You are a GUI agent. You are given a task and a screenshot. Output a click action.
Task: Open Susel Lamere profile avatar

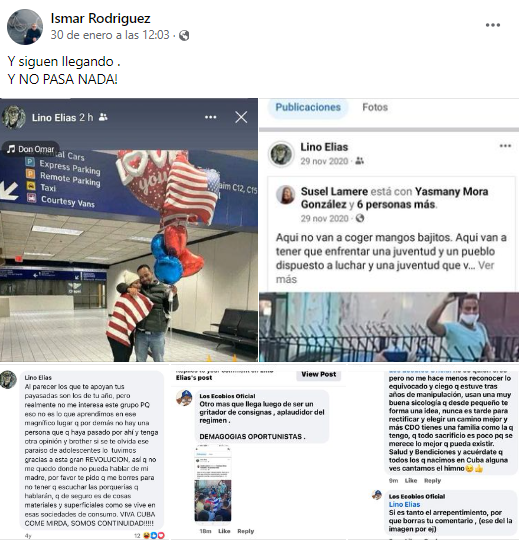click(286, 194)
